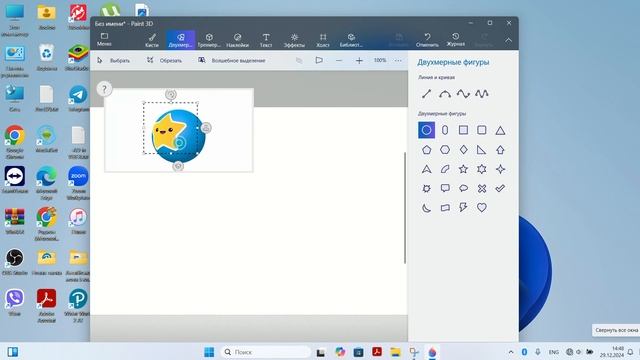The height and width of the screenshot is (360, 640).
Task: Open the Меню button in Paint 3D
Action: [104, 40]
